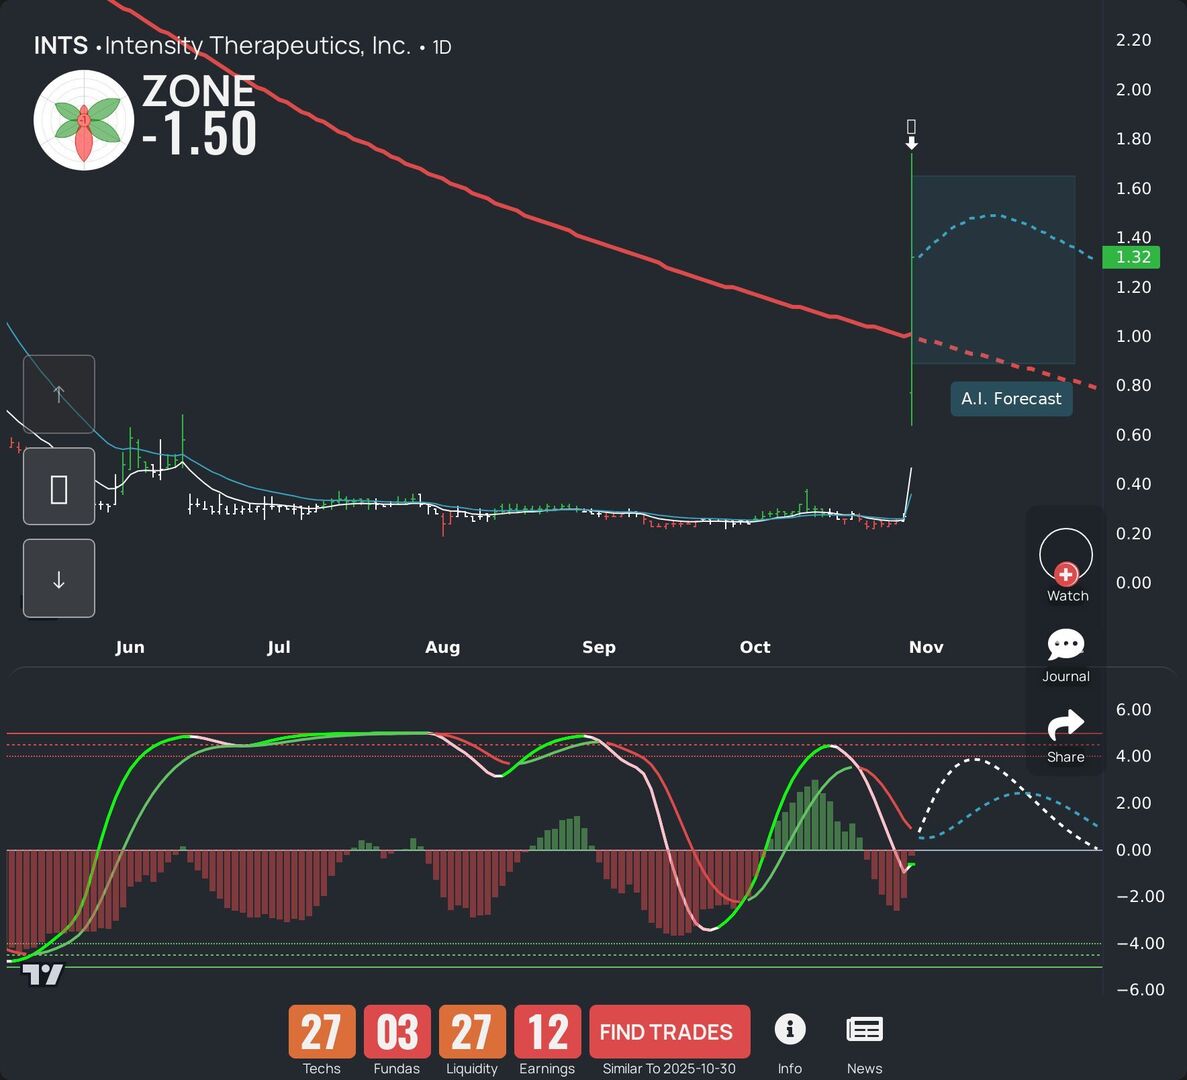Open Techs score tile 27
Screen dimensions: 1187x1080
coord(322,1032)
